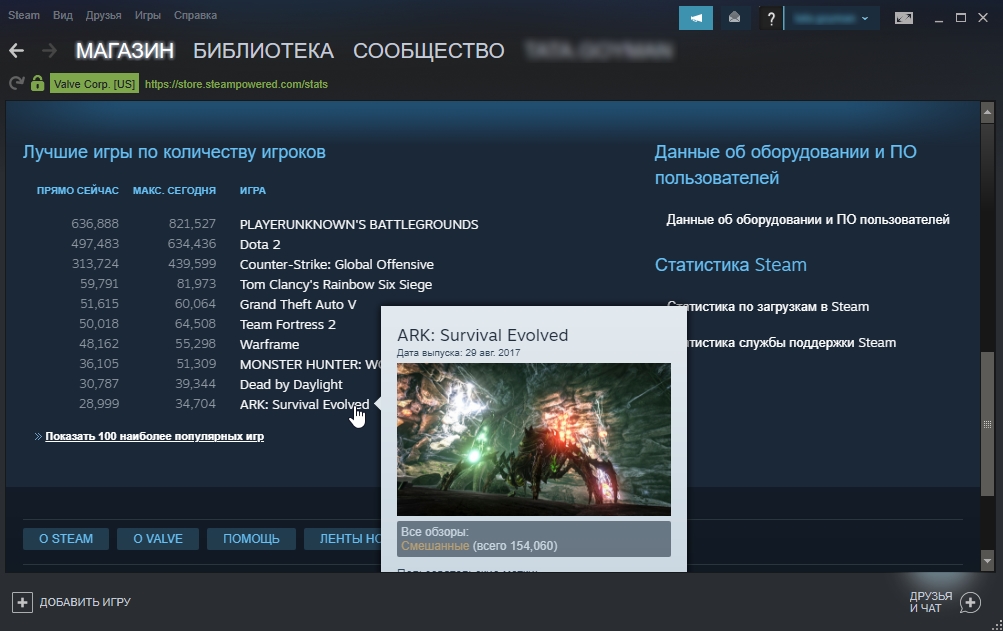This screenshot has height=631, width=1003.
Task: Open the announcements megaphone icon
Action: 695,18
